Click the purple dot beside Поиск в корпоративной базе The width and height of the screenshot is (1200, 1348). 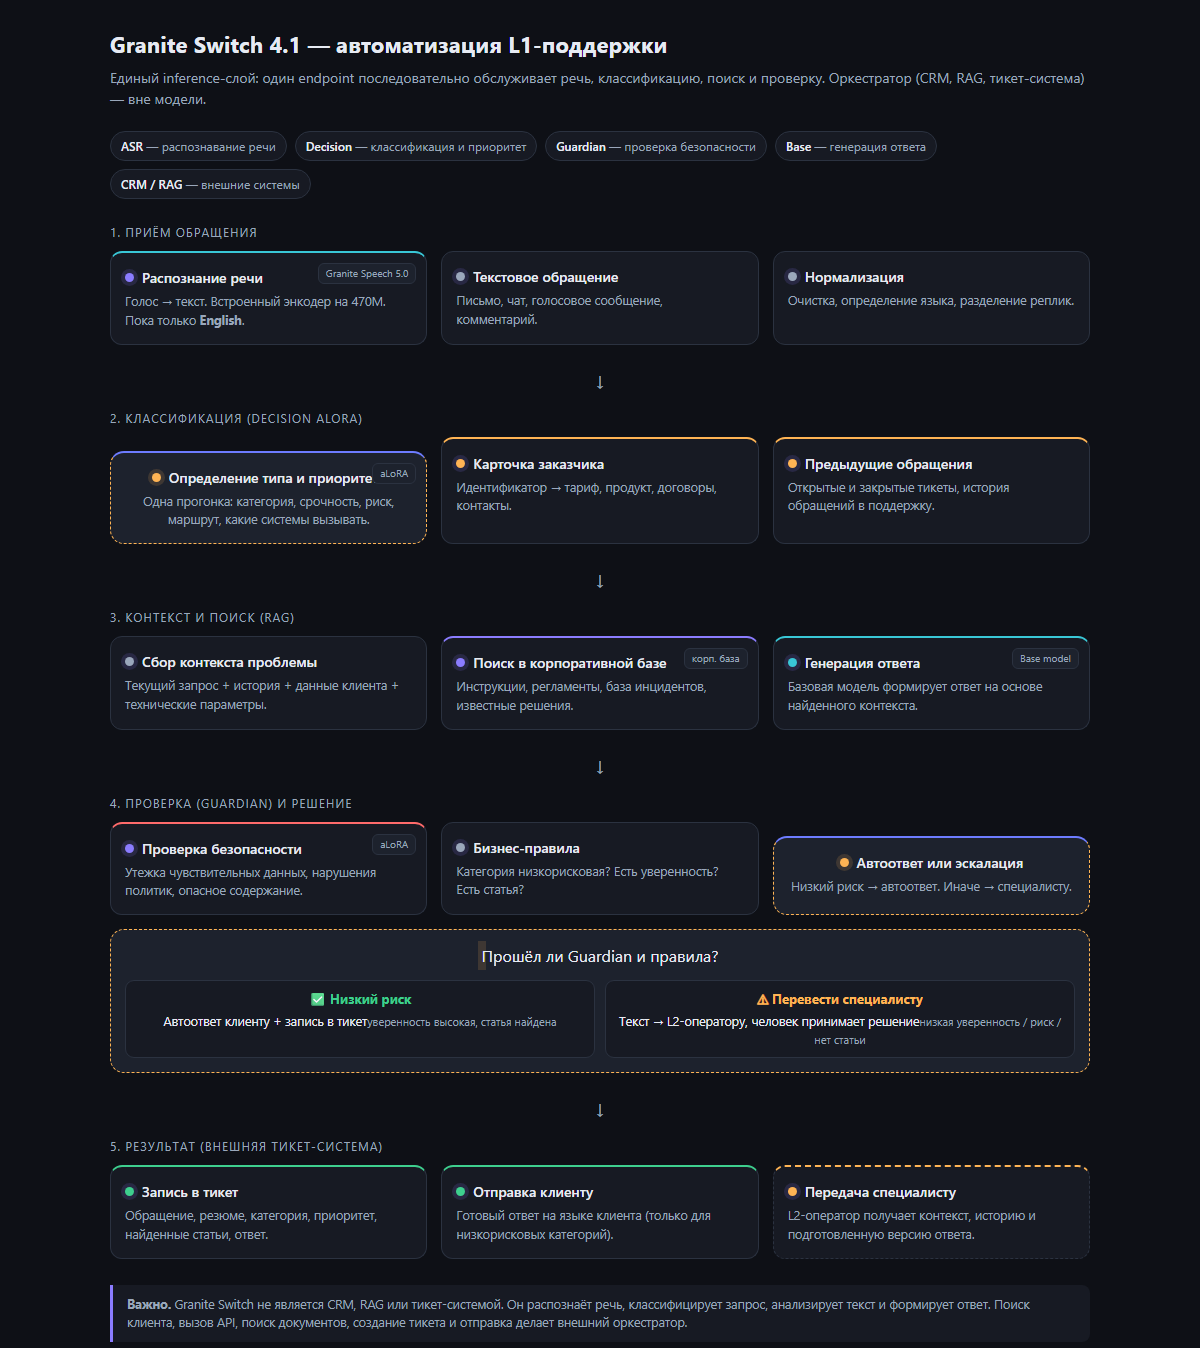click(461, 663)
